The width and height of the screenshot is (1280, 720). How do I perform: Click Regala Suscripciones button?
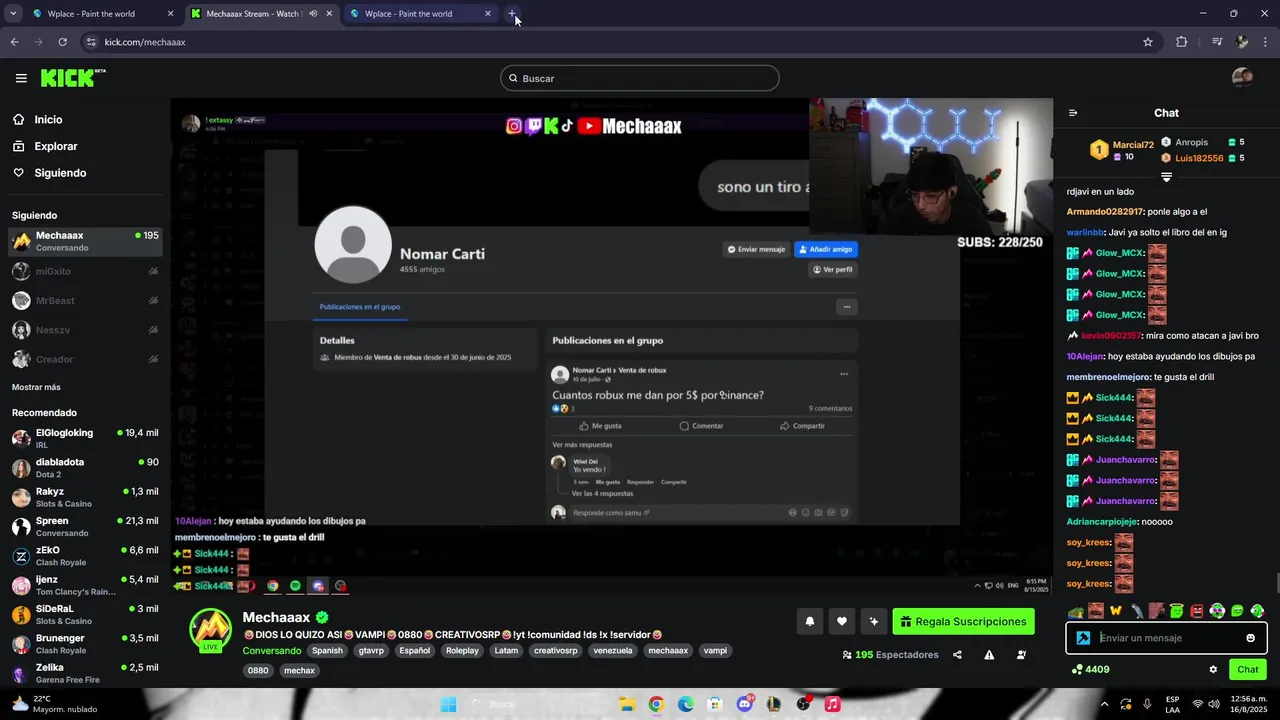click(963, 621)
